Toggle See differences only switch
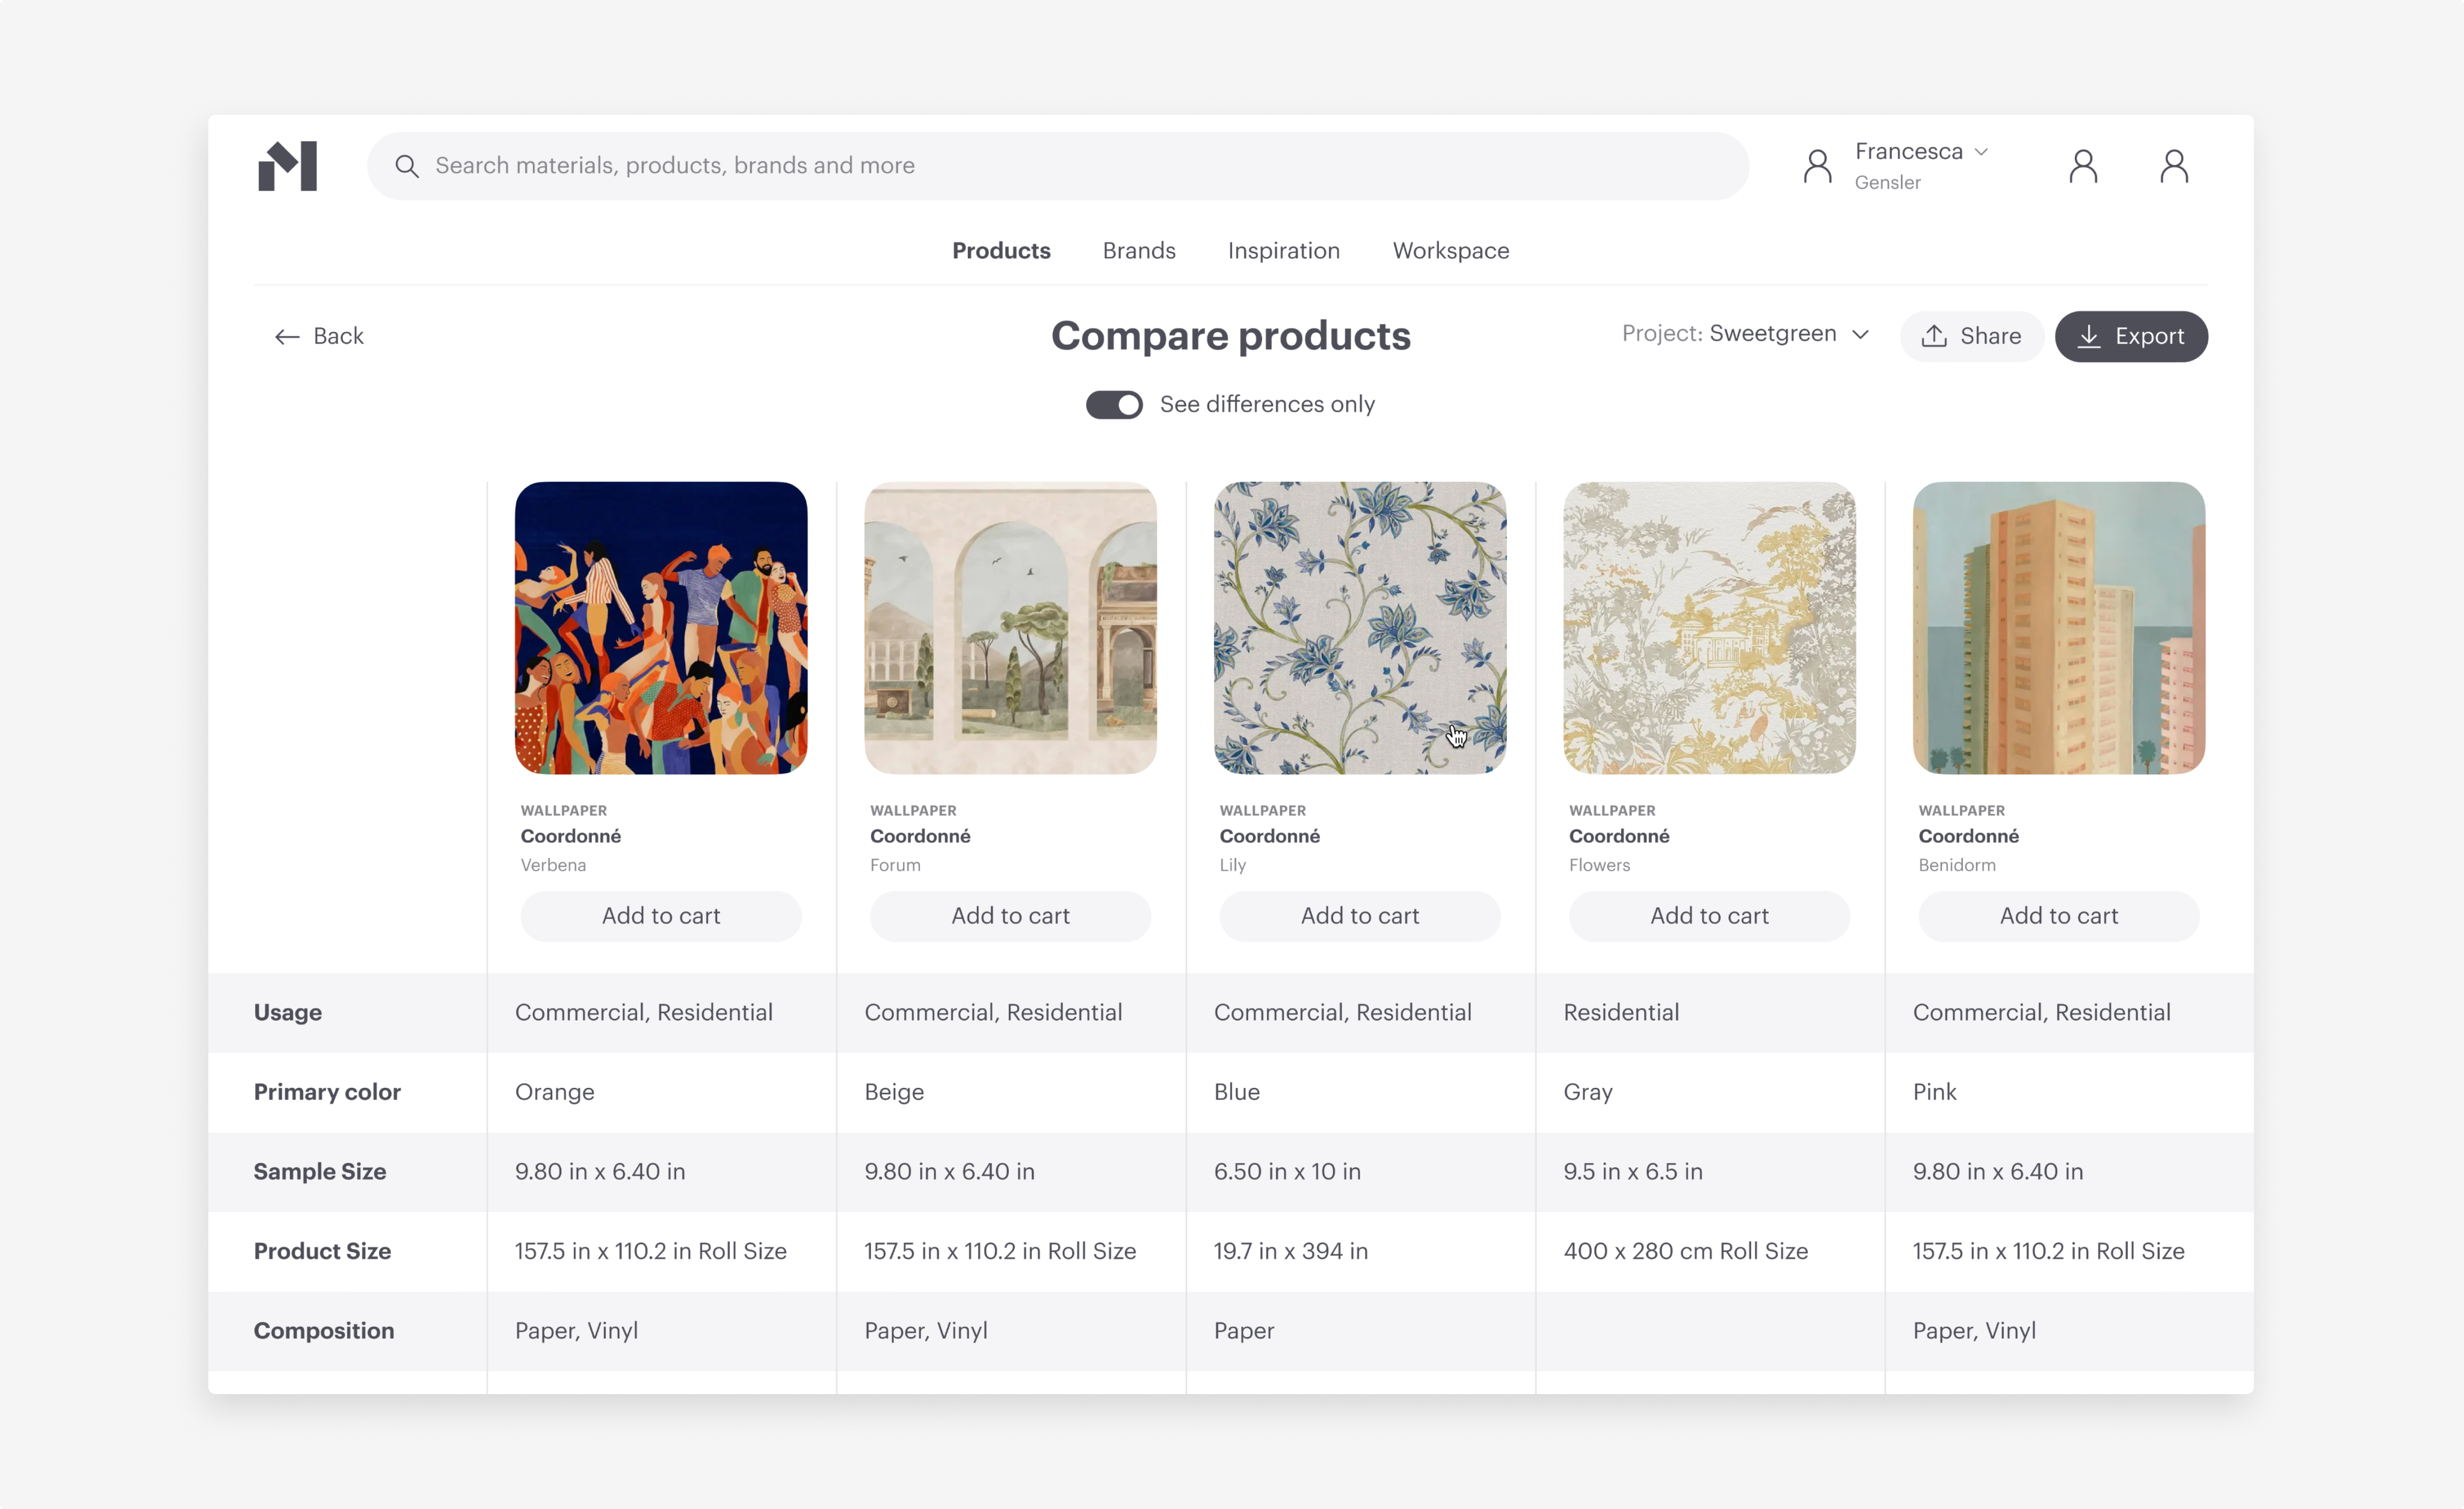 coord(1114,404)
